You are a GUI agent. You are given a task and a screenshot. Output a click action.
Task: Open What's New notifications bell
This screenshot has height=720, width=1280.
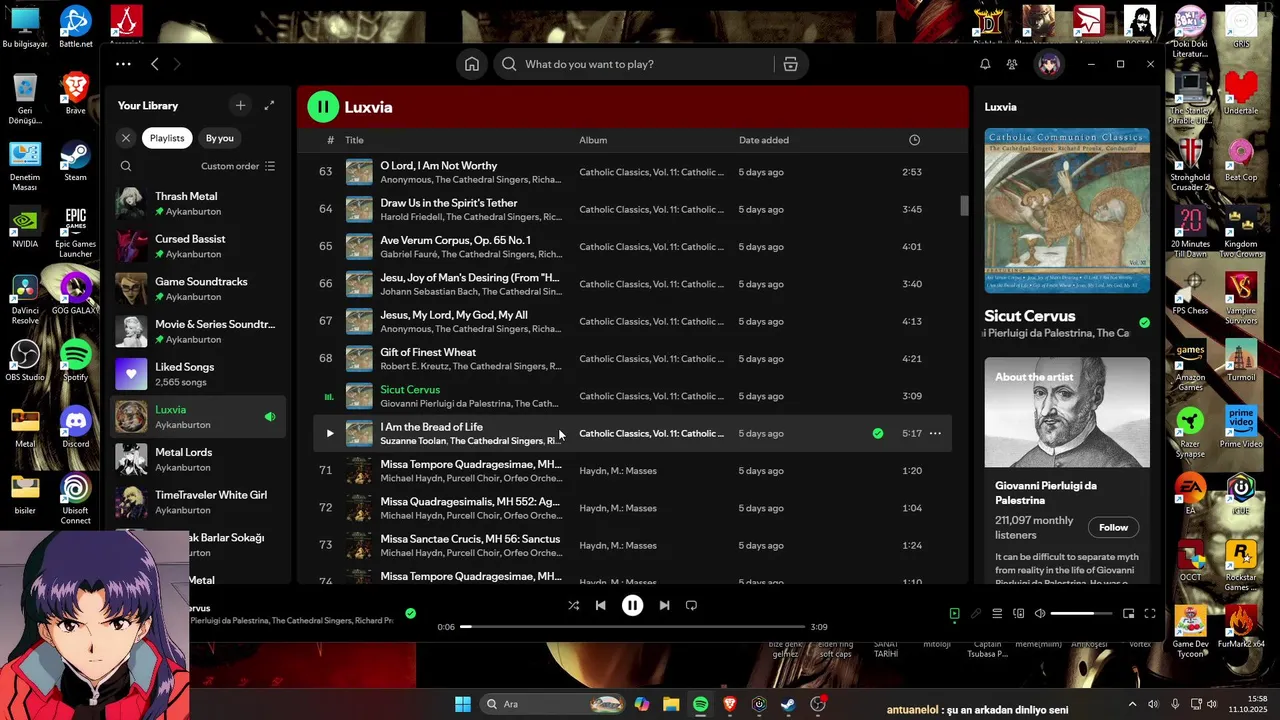pos(985,64)
